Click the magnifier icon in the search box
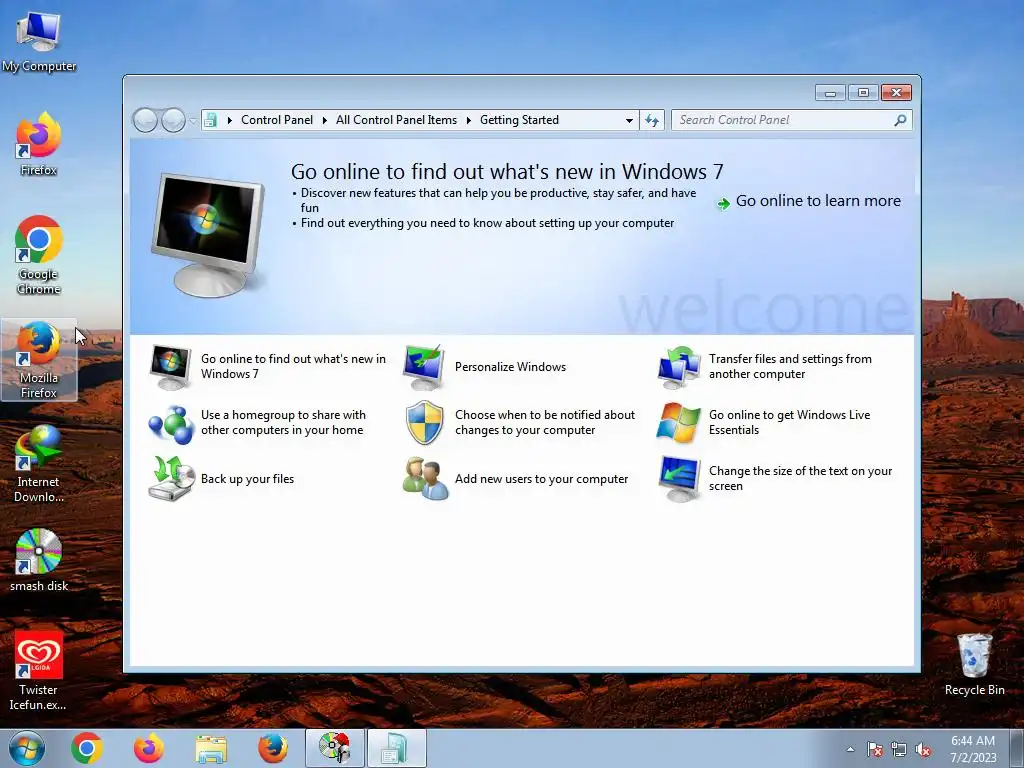 (901, 120)
